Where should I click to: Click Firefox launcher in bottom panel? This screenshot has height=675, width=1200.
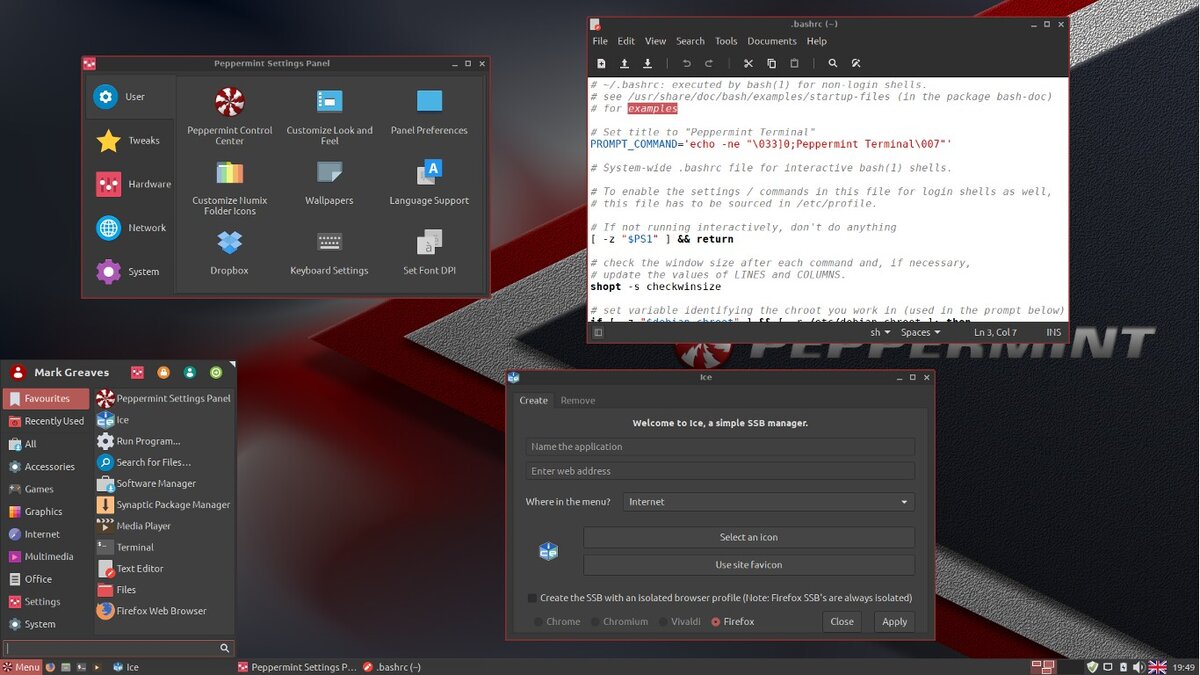point(50,667)
